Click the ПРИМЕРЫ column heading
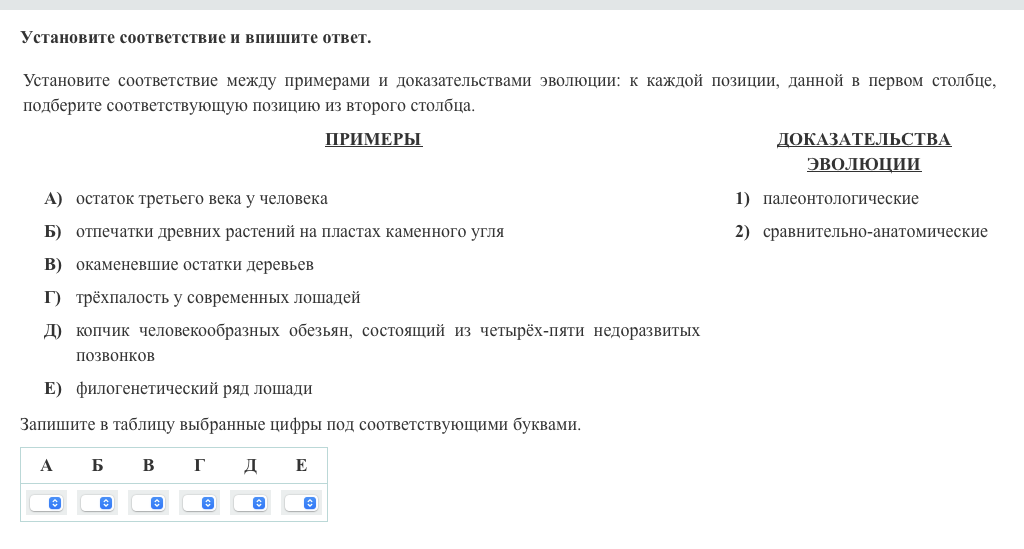 tap(373, 140)
